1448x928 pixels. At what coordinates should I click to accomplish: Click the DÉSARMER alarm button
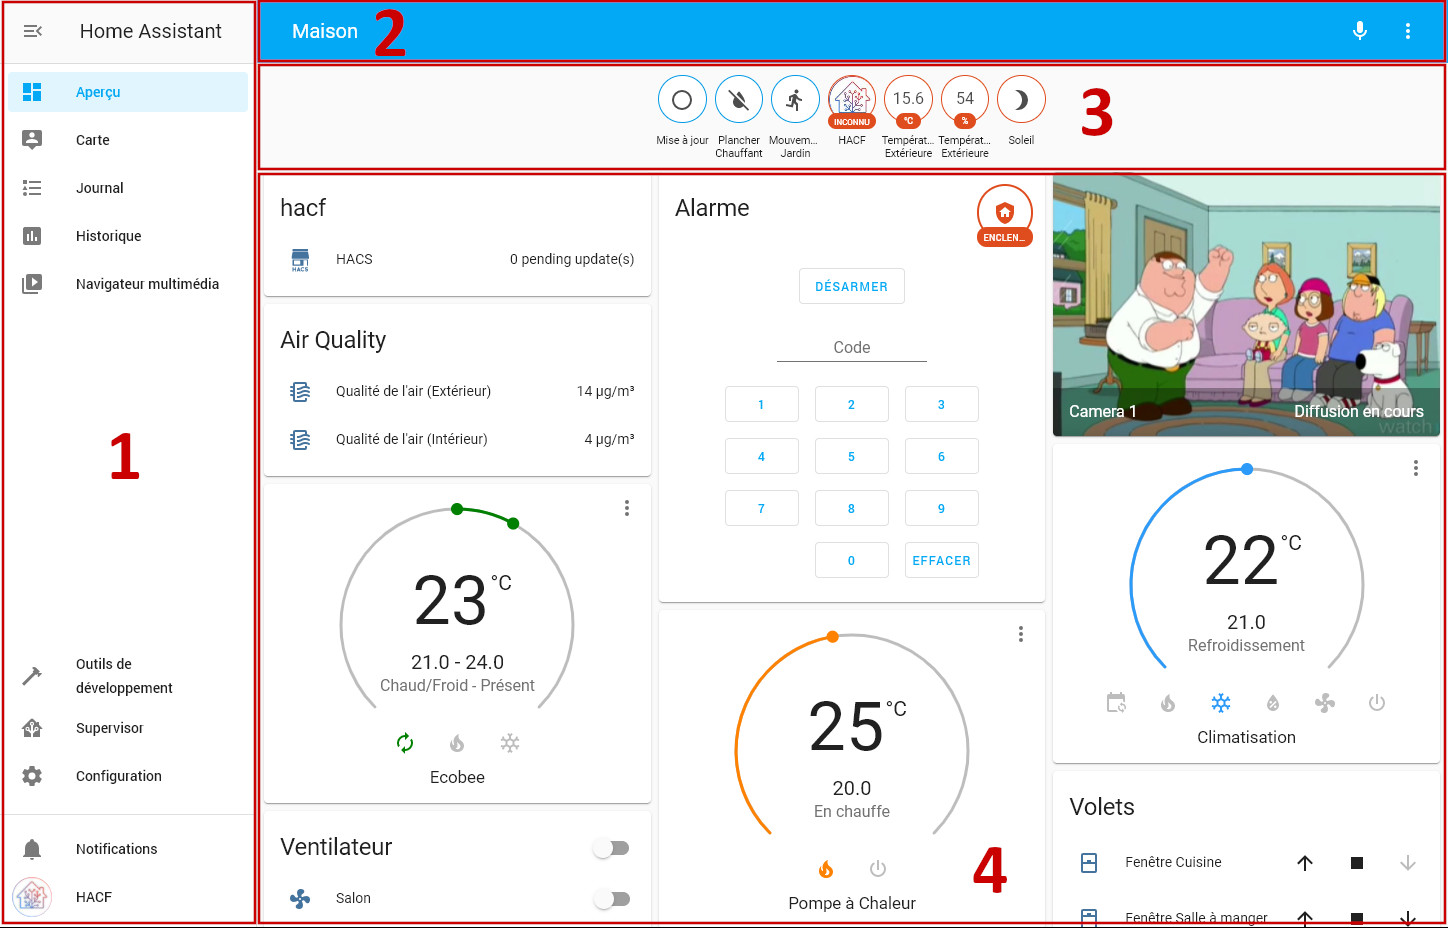[852, 286]
